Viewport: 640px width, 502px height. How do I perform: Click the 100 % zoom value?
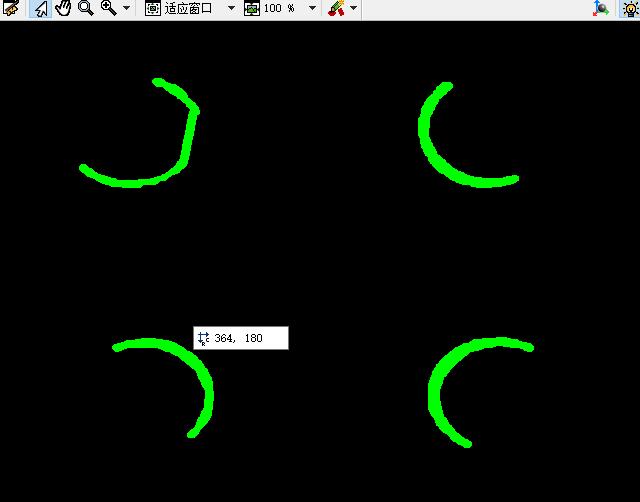pos(279,8)
